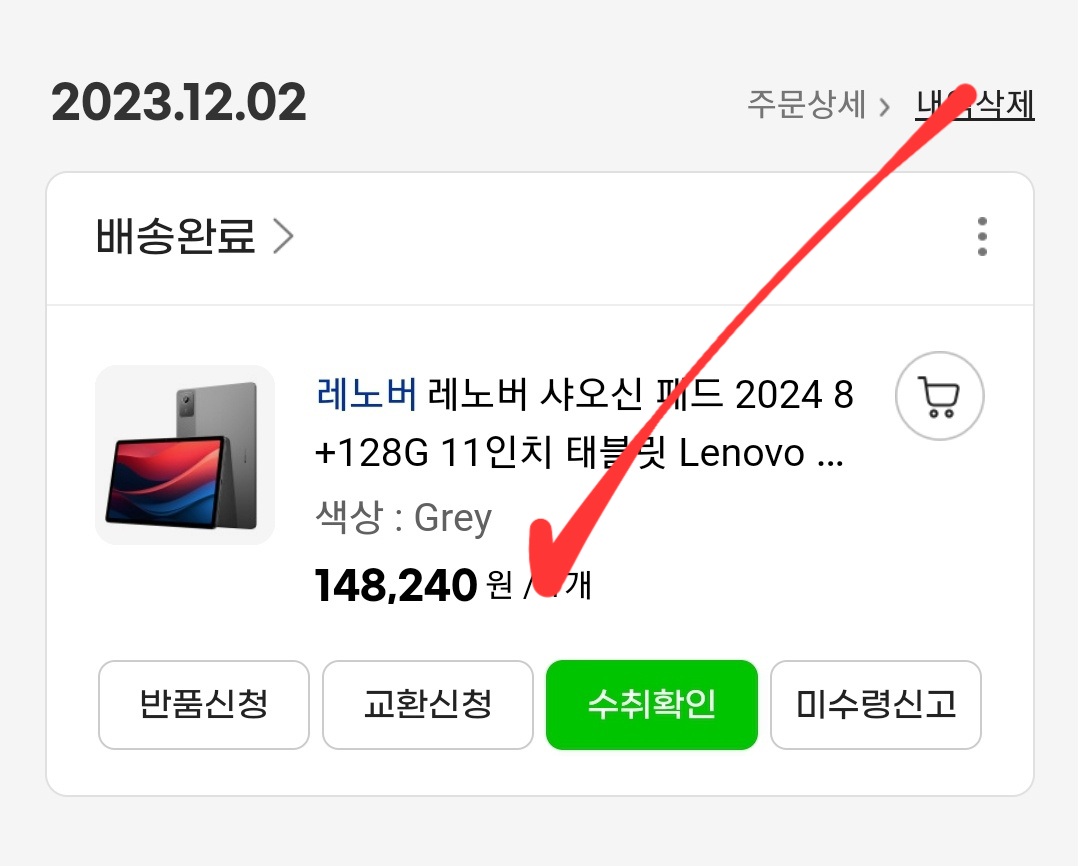
Task: Click the +128G 11인치 태블릿 Lenovo title line
Action: tap(579, 454)
